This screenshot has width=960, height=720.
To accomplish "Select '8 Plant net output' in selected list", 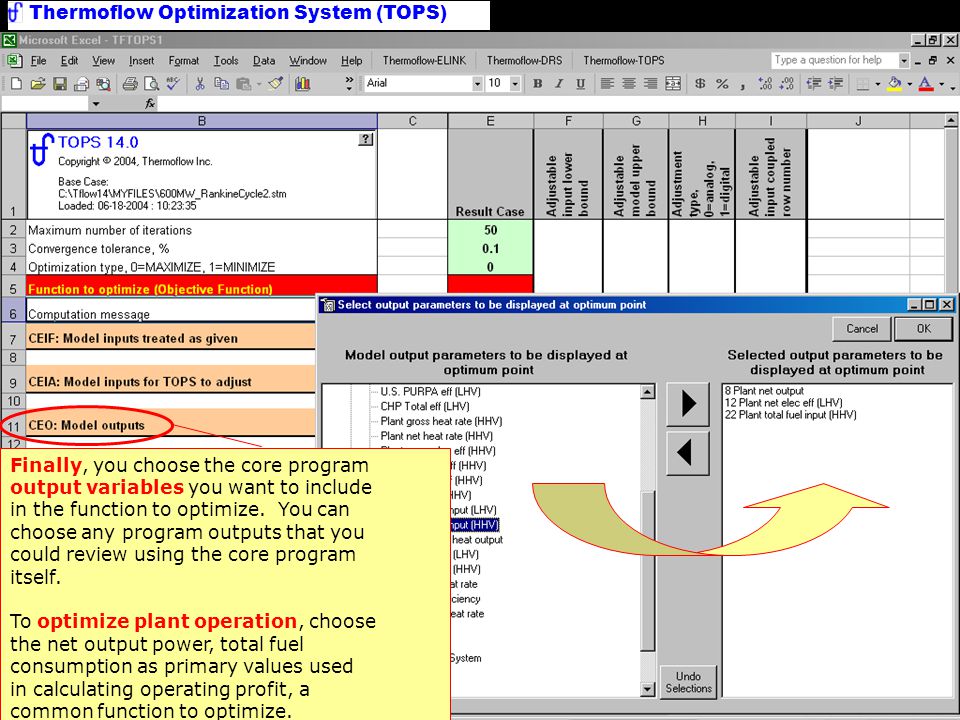I will pos(764,391).
